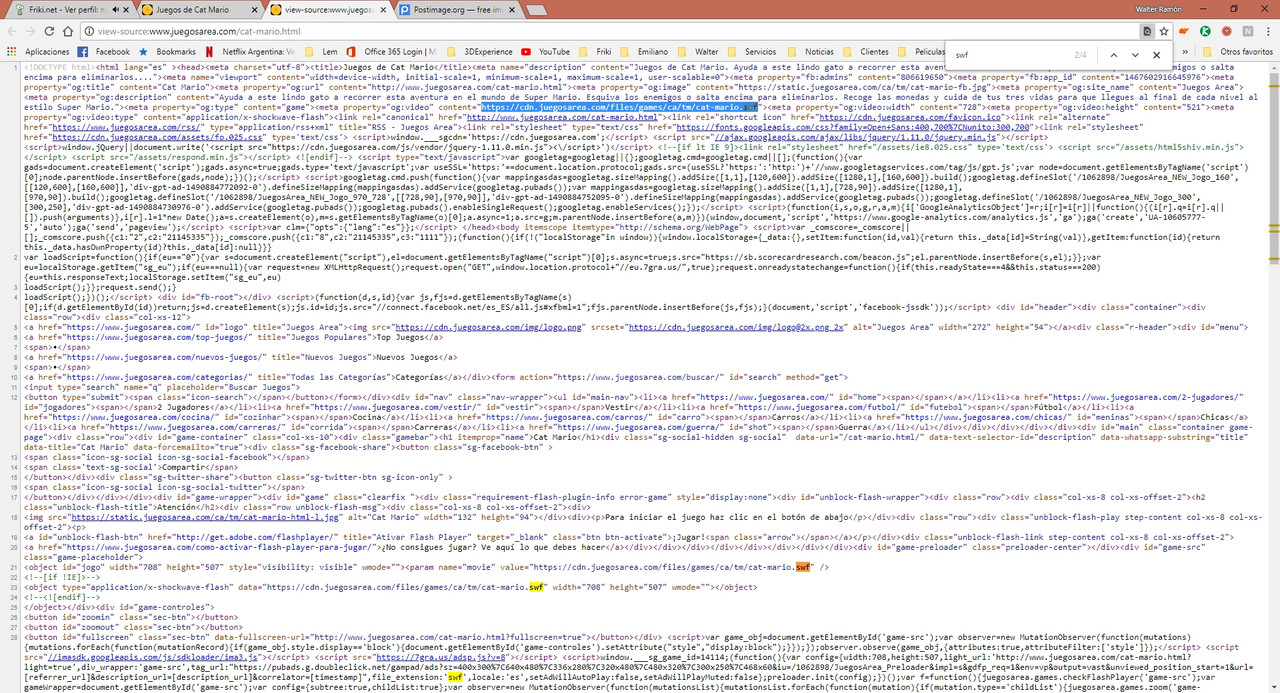This screenshot has height=693, width=1280.
Task: Open the Servicios bookmarks folder
Action: tap(752, 51)
